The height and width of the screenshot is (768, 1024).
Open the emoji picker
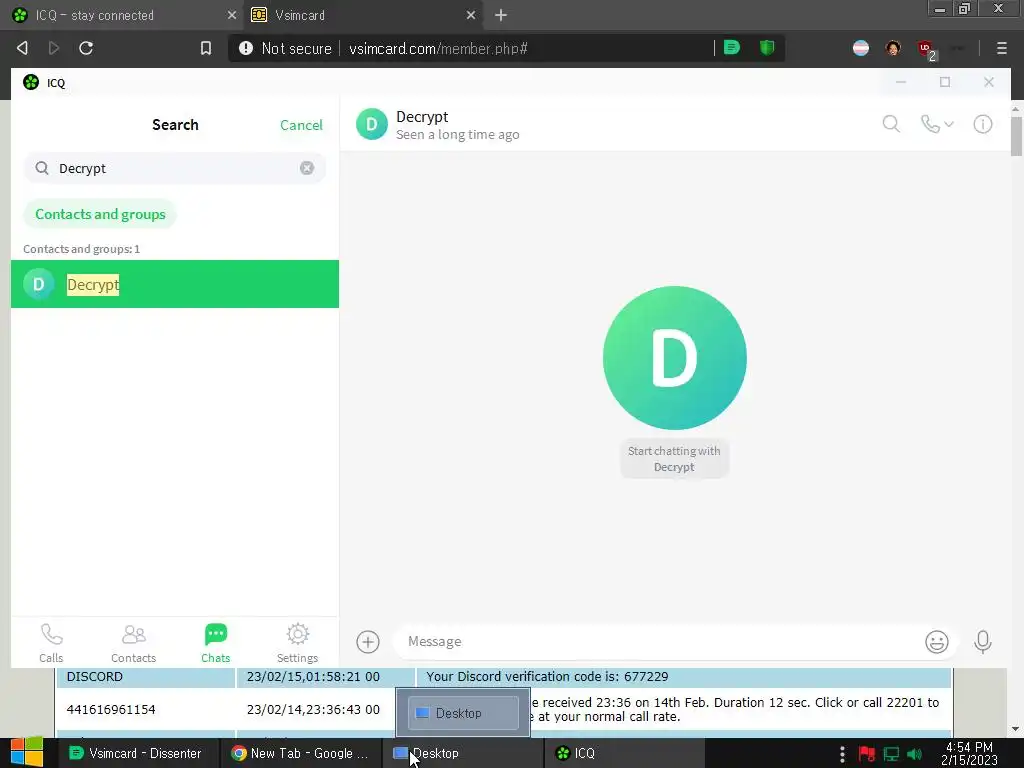pos(936,642)
